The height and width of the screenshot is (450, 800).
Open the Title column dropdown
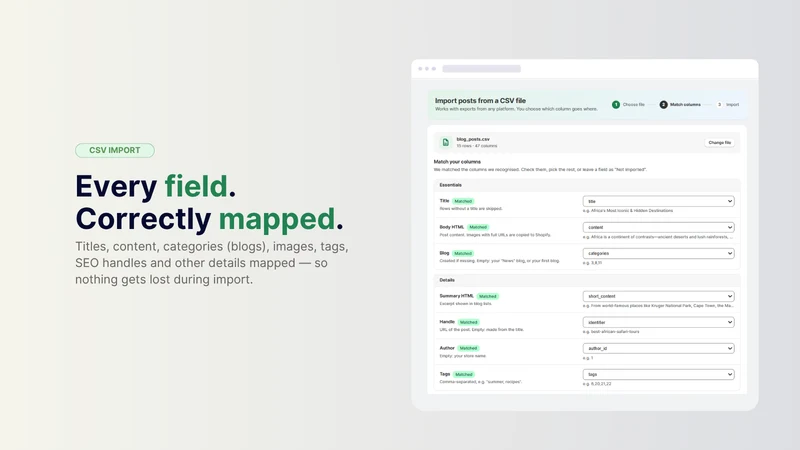pos(659,201)
